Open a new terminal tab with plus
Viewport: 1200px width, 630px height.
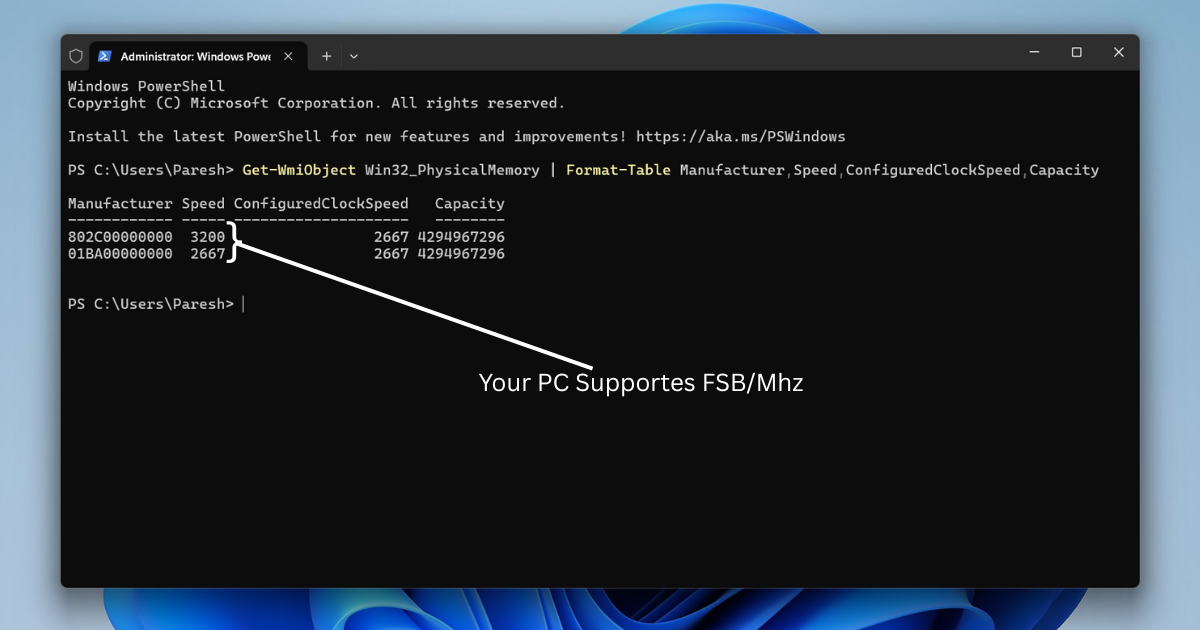326,56
